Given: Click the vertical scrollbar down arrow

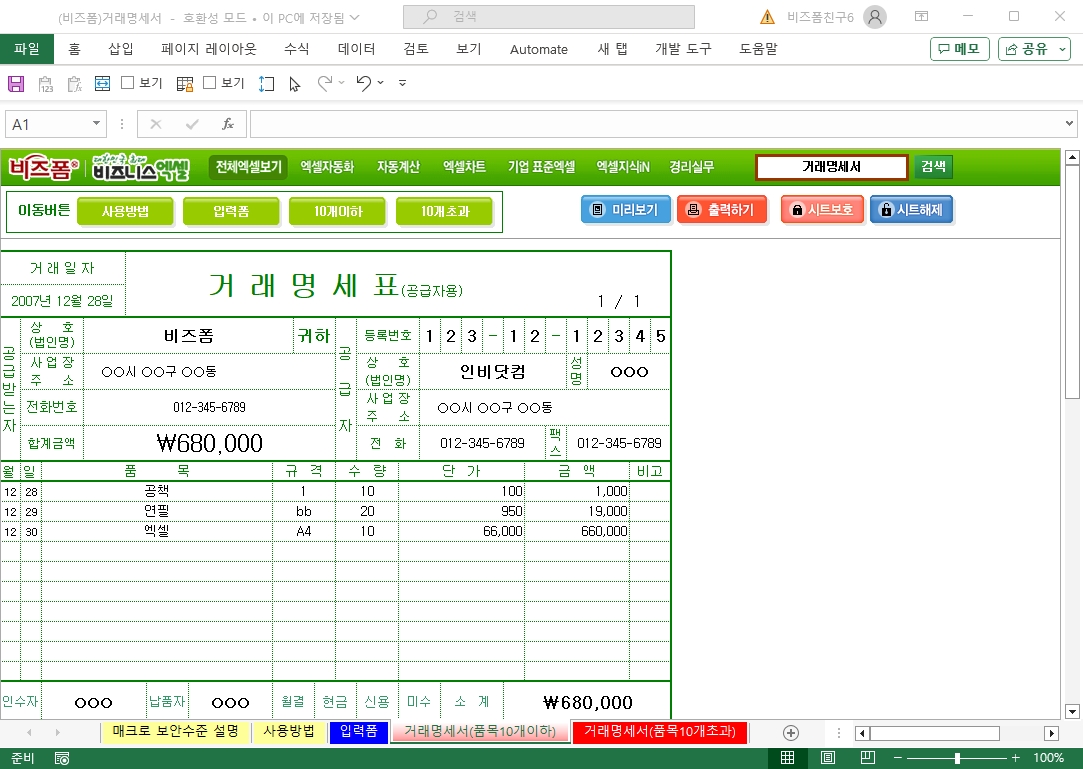Looking at the screenshot, I should [1072, 712].
